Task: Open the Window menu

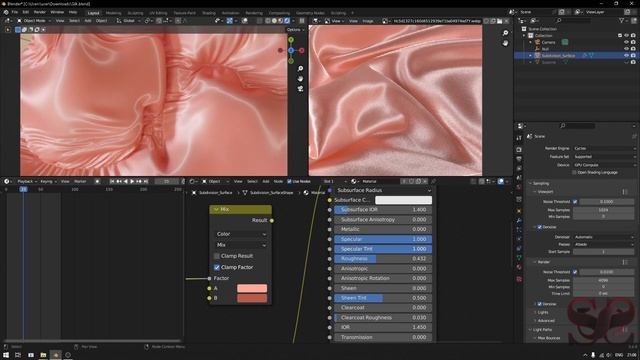Action: coord(57,12)
